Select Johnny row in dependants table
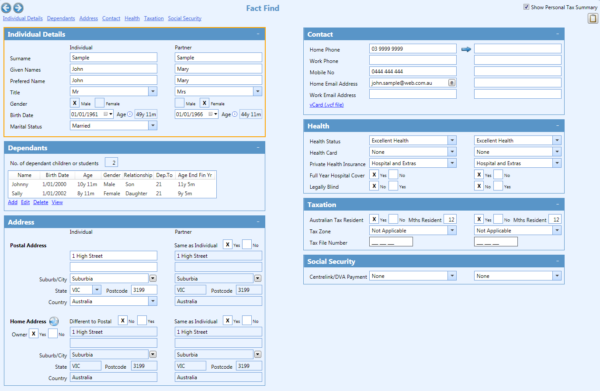 click(112, 184)
